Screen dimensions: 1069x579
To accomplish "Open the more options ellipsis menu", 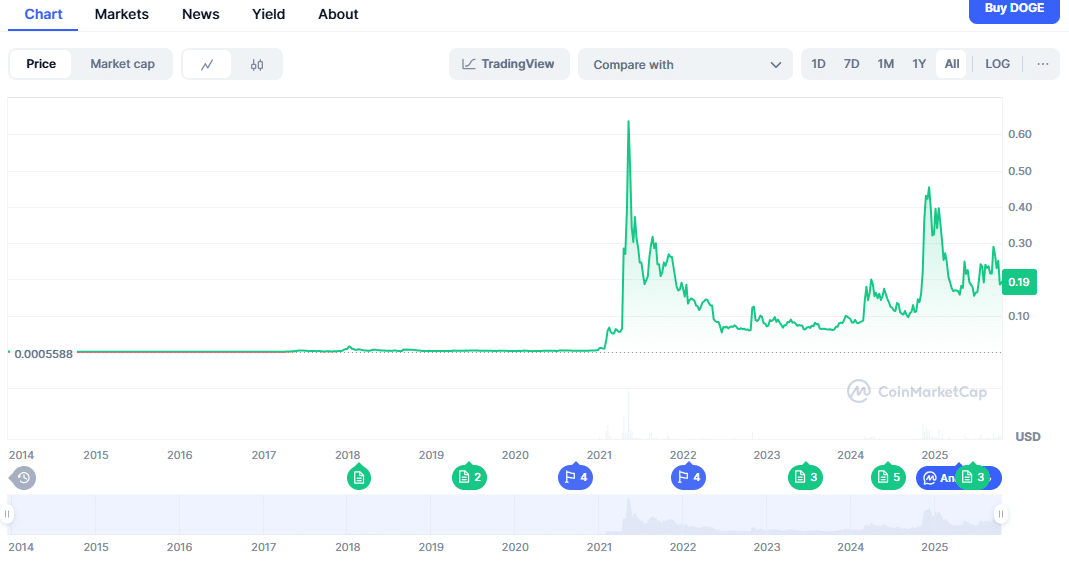I will tap(1043, 64).
